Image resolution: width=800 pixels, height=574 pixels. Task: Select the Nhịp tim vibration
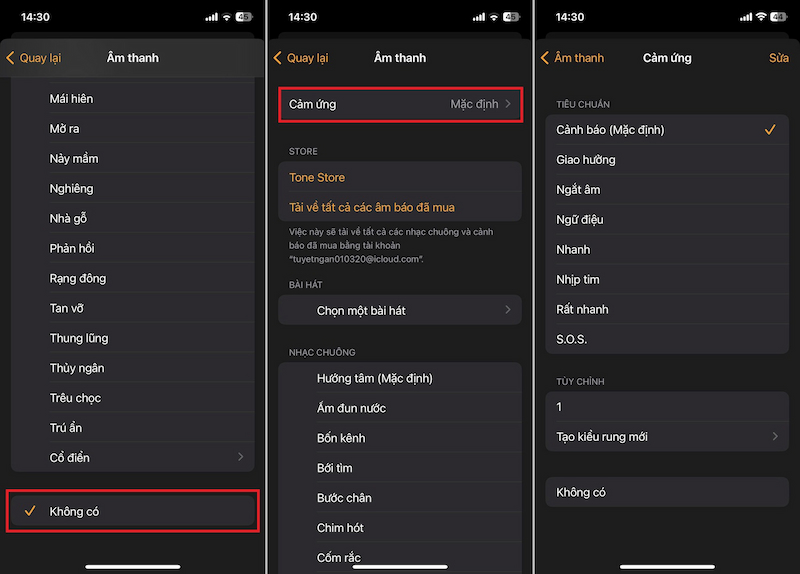[578, 279]
